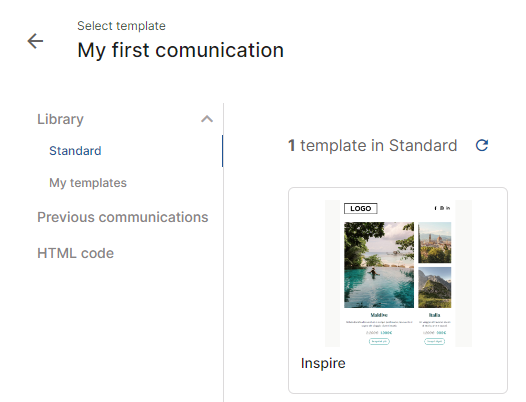Choose the HTML code option
The width and height of the screenshot is (526, 402).
[75, 253]
